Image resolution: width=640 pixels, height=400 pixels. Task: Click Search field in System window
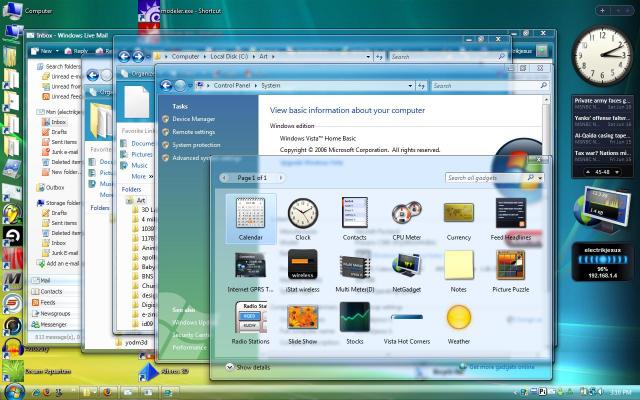490,86
